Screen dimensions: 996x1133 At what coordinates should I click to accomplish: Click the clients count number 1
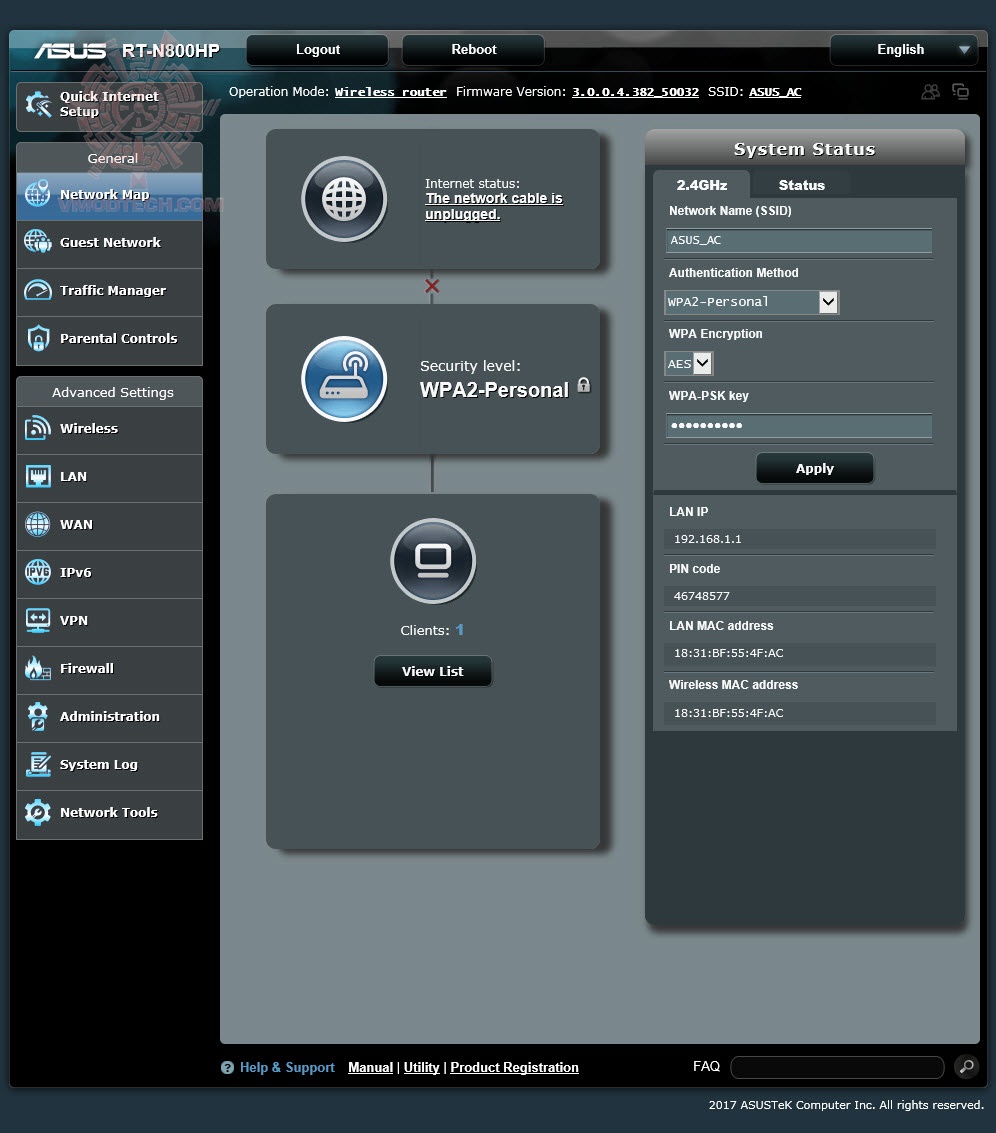(459, 629)
